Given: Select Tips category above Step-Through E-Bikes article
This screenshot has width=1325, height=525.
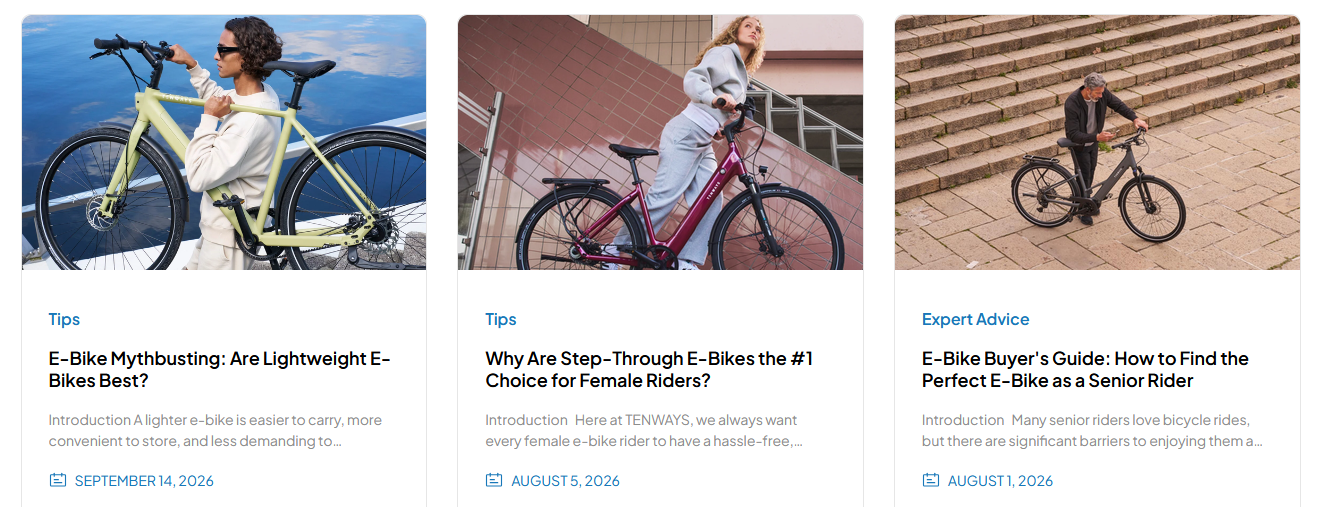Looking at the screenshot, I should pos(501,319).
